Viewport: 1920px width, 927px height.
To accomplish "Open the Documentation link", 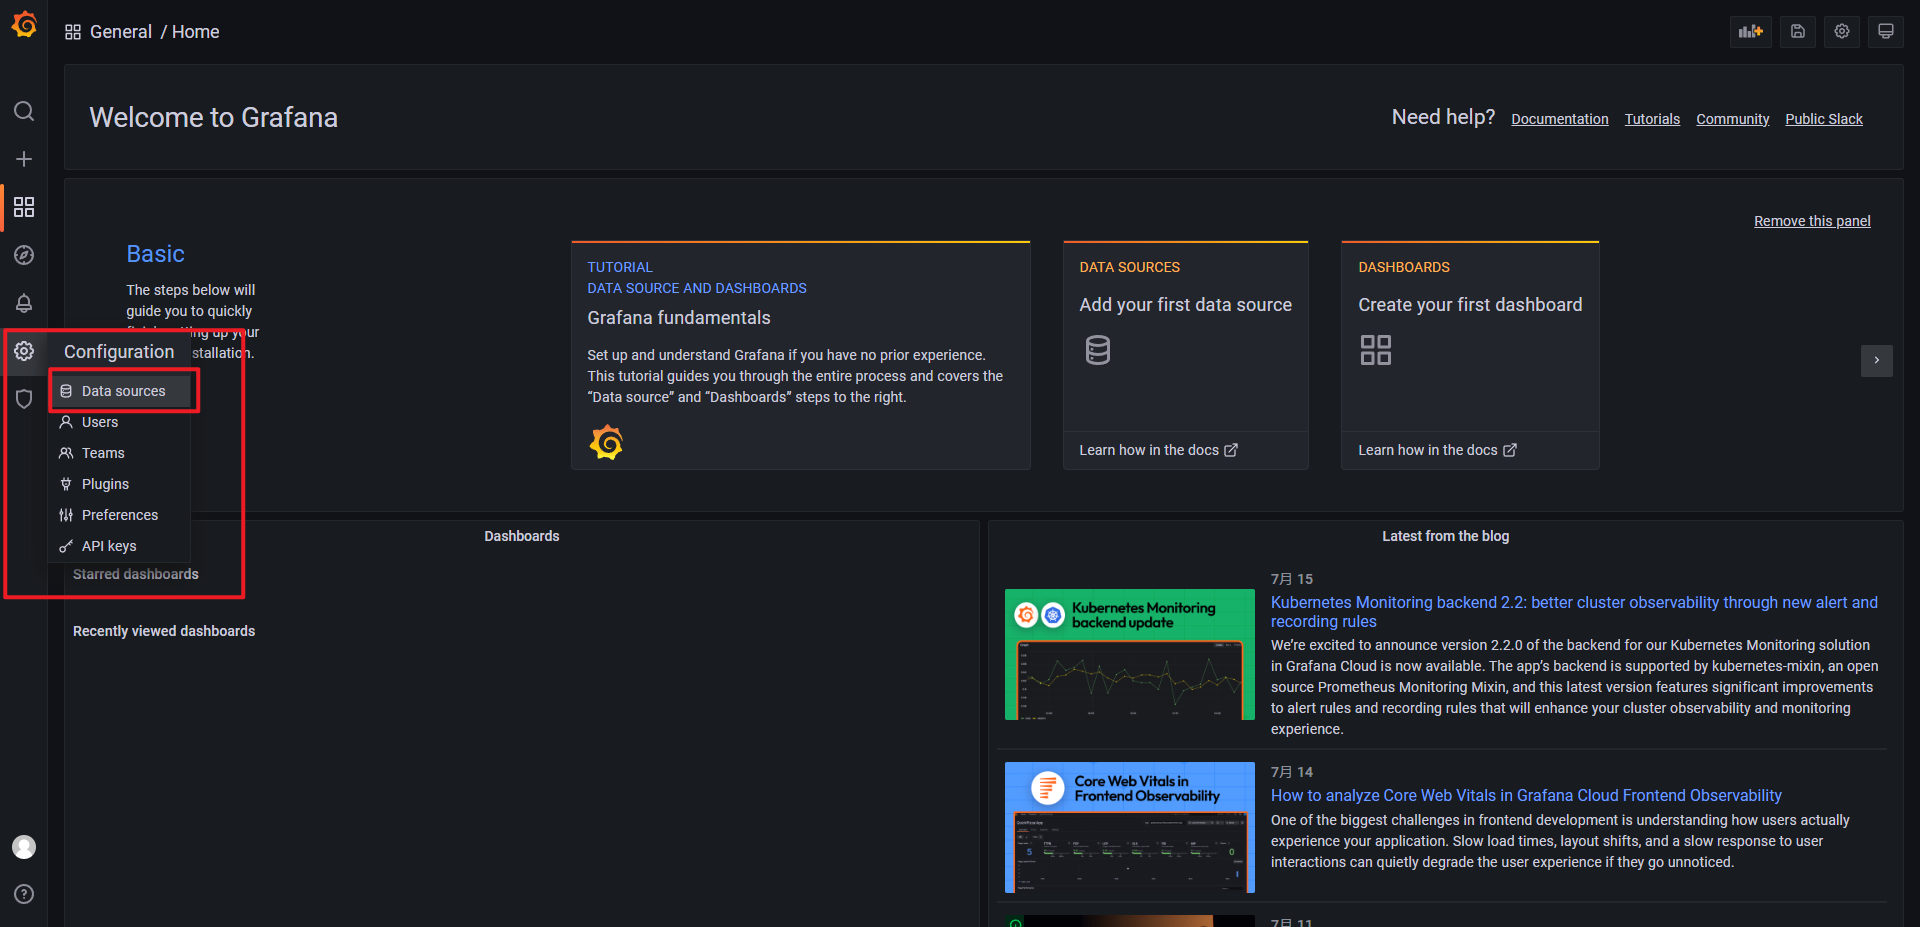I will (1560, 119).
